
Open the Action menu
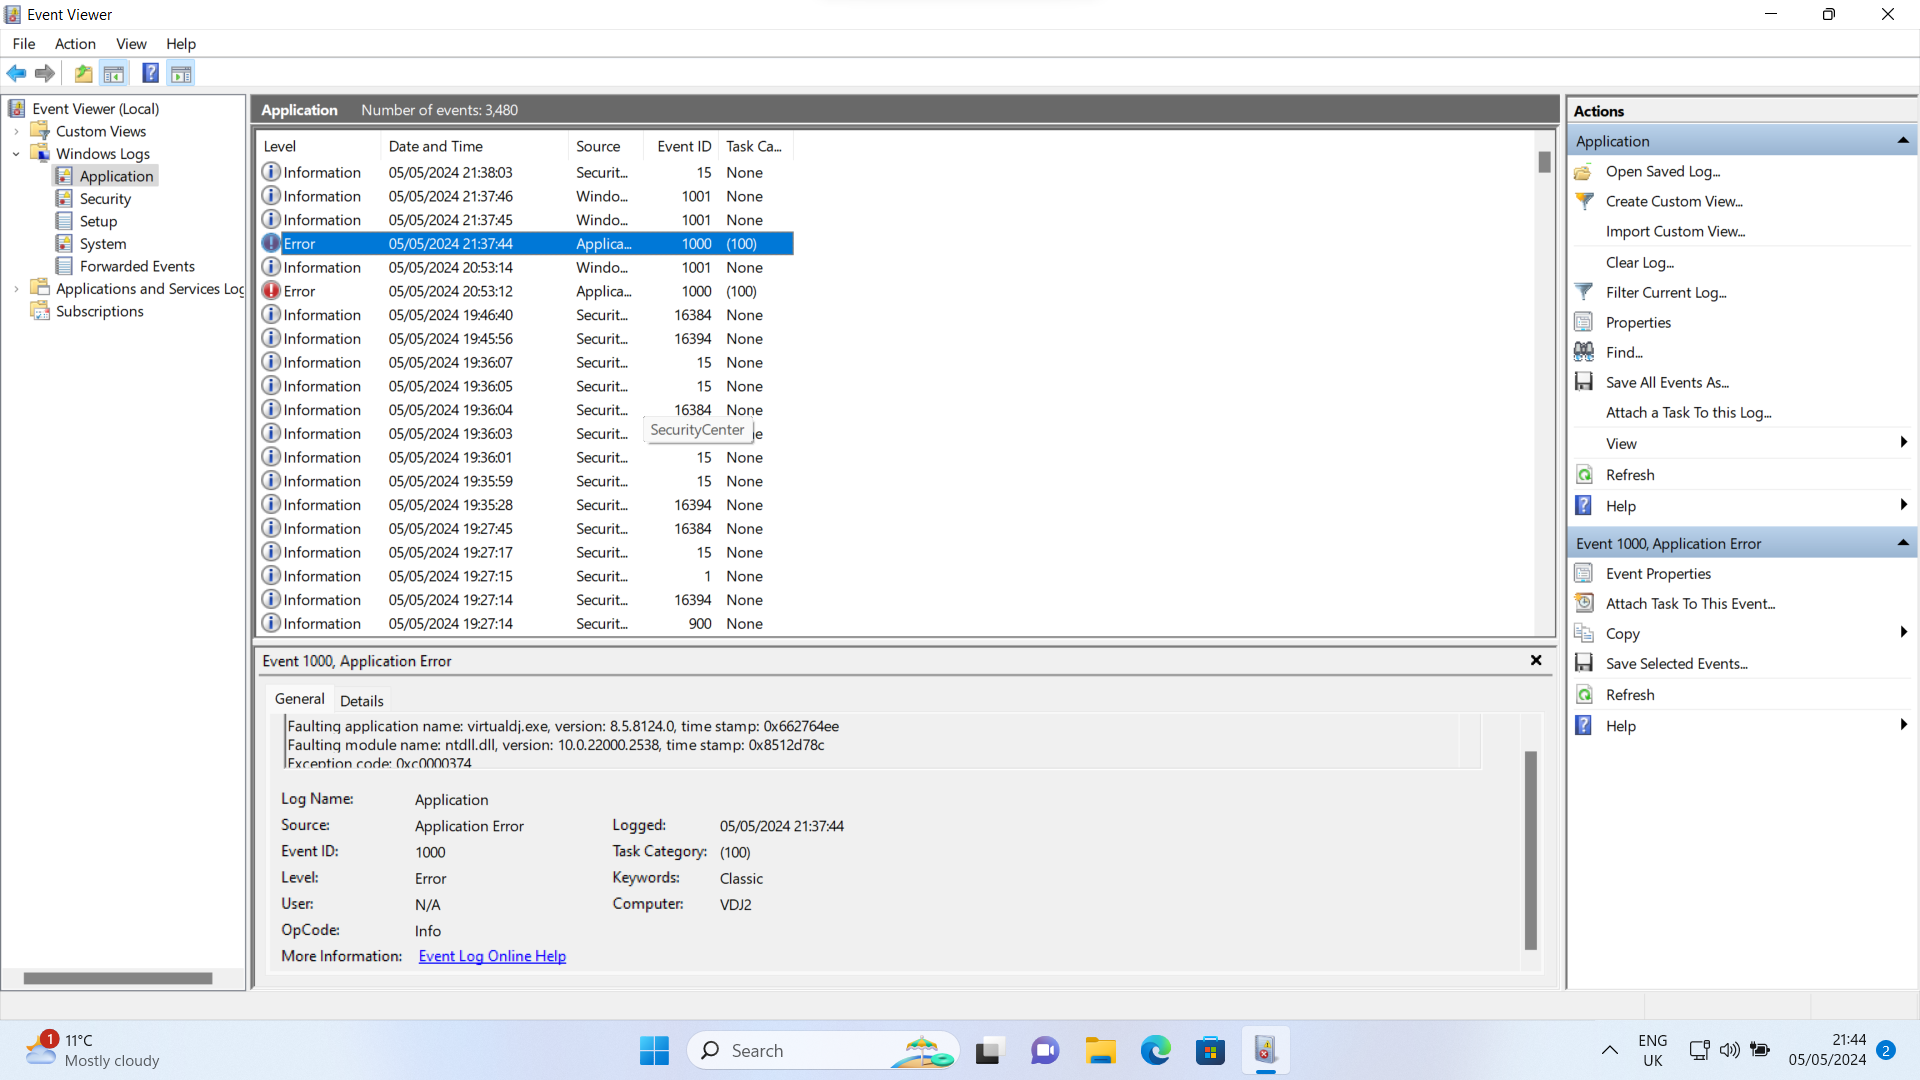pos(75,44)
